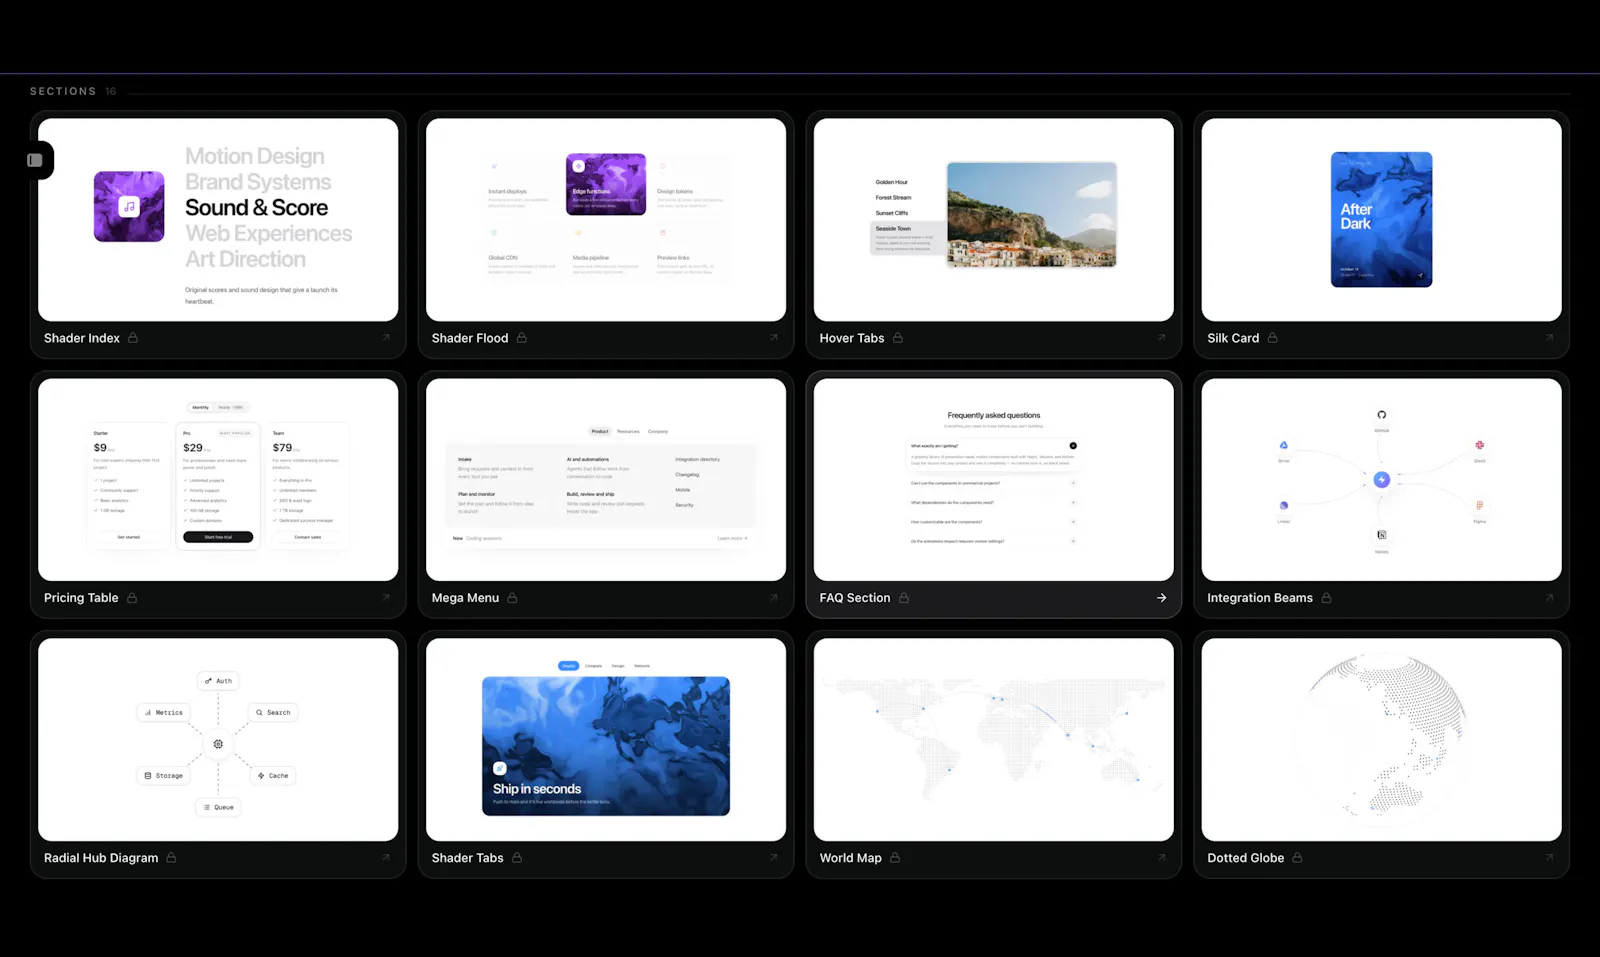Click the lock icon next to Shader Flood
Screen dimensions: 1600x957
[x=522, y=338]
